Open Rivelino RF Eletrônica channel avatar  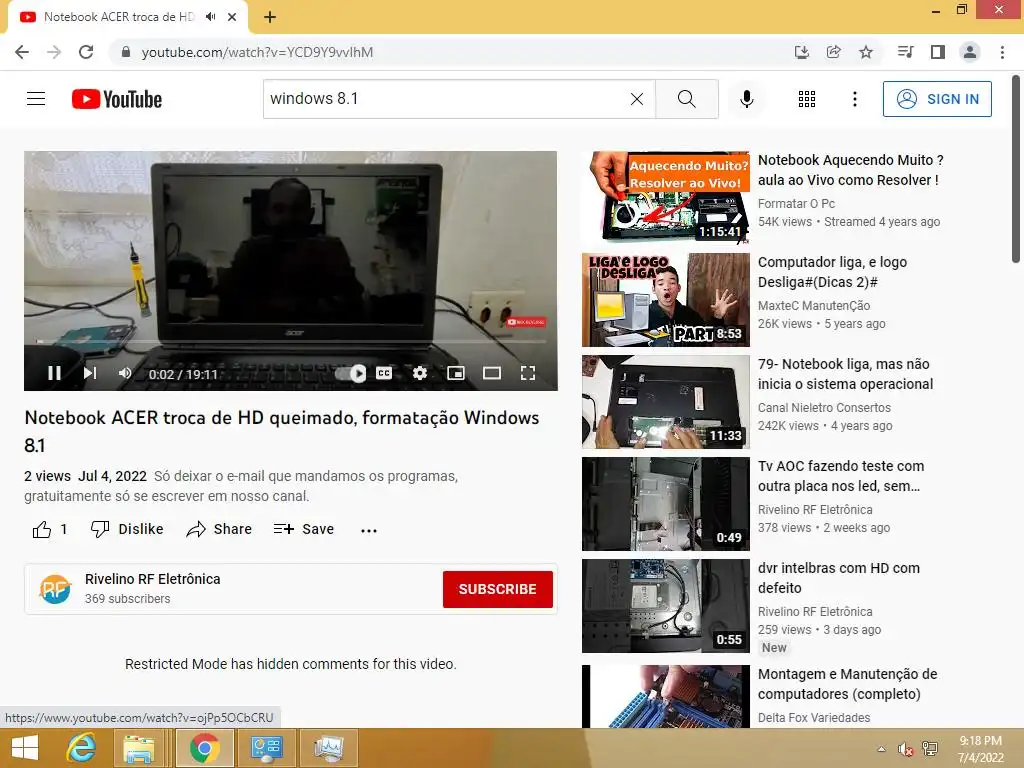(55, 588)
